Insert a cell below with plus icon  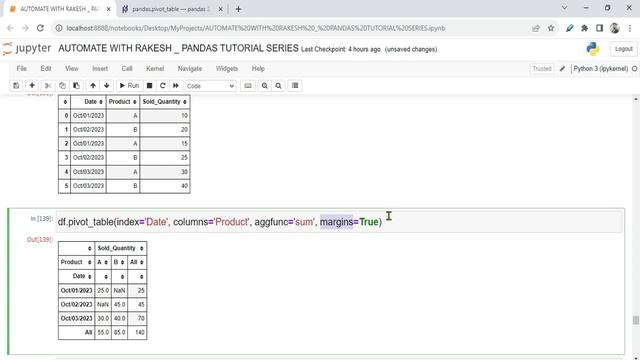click(32, 86)
